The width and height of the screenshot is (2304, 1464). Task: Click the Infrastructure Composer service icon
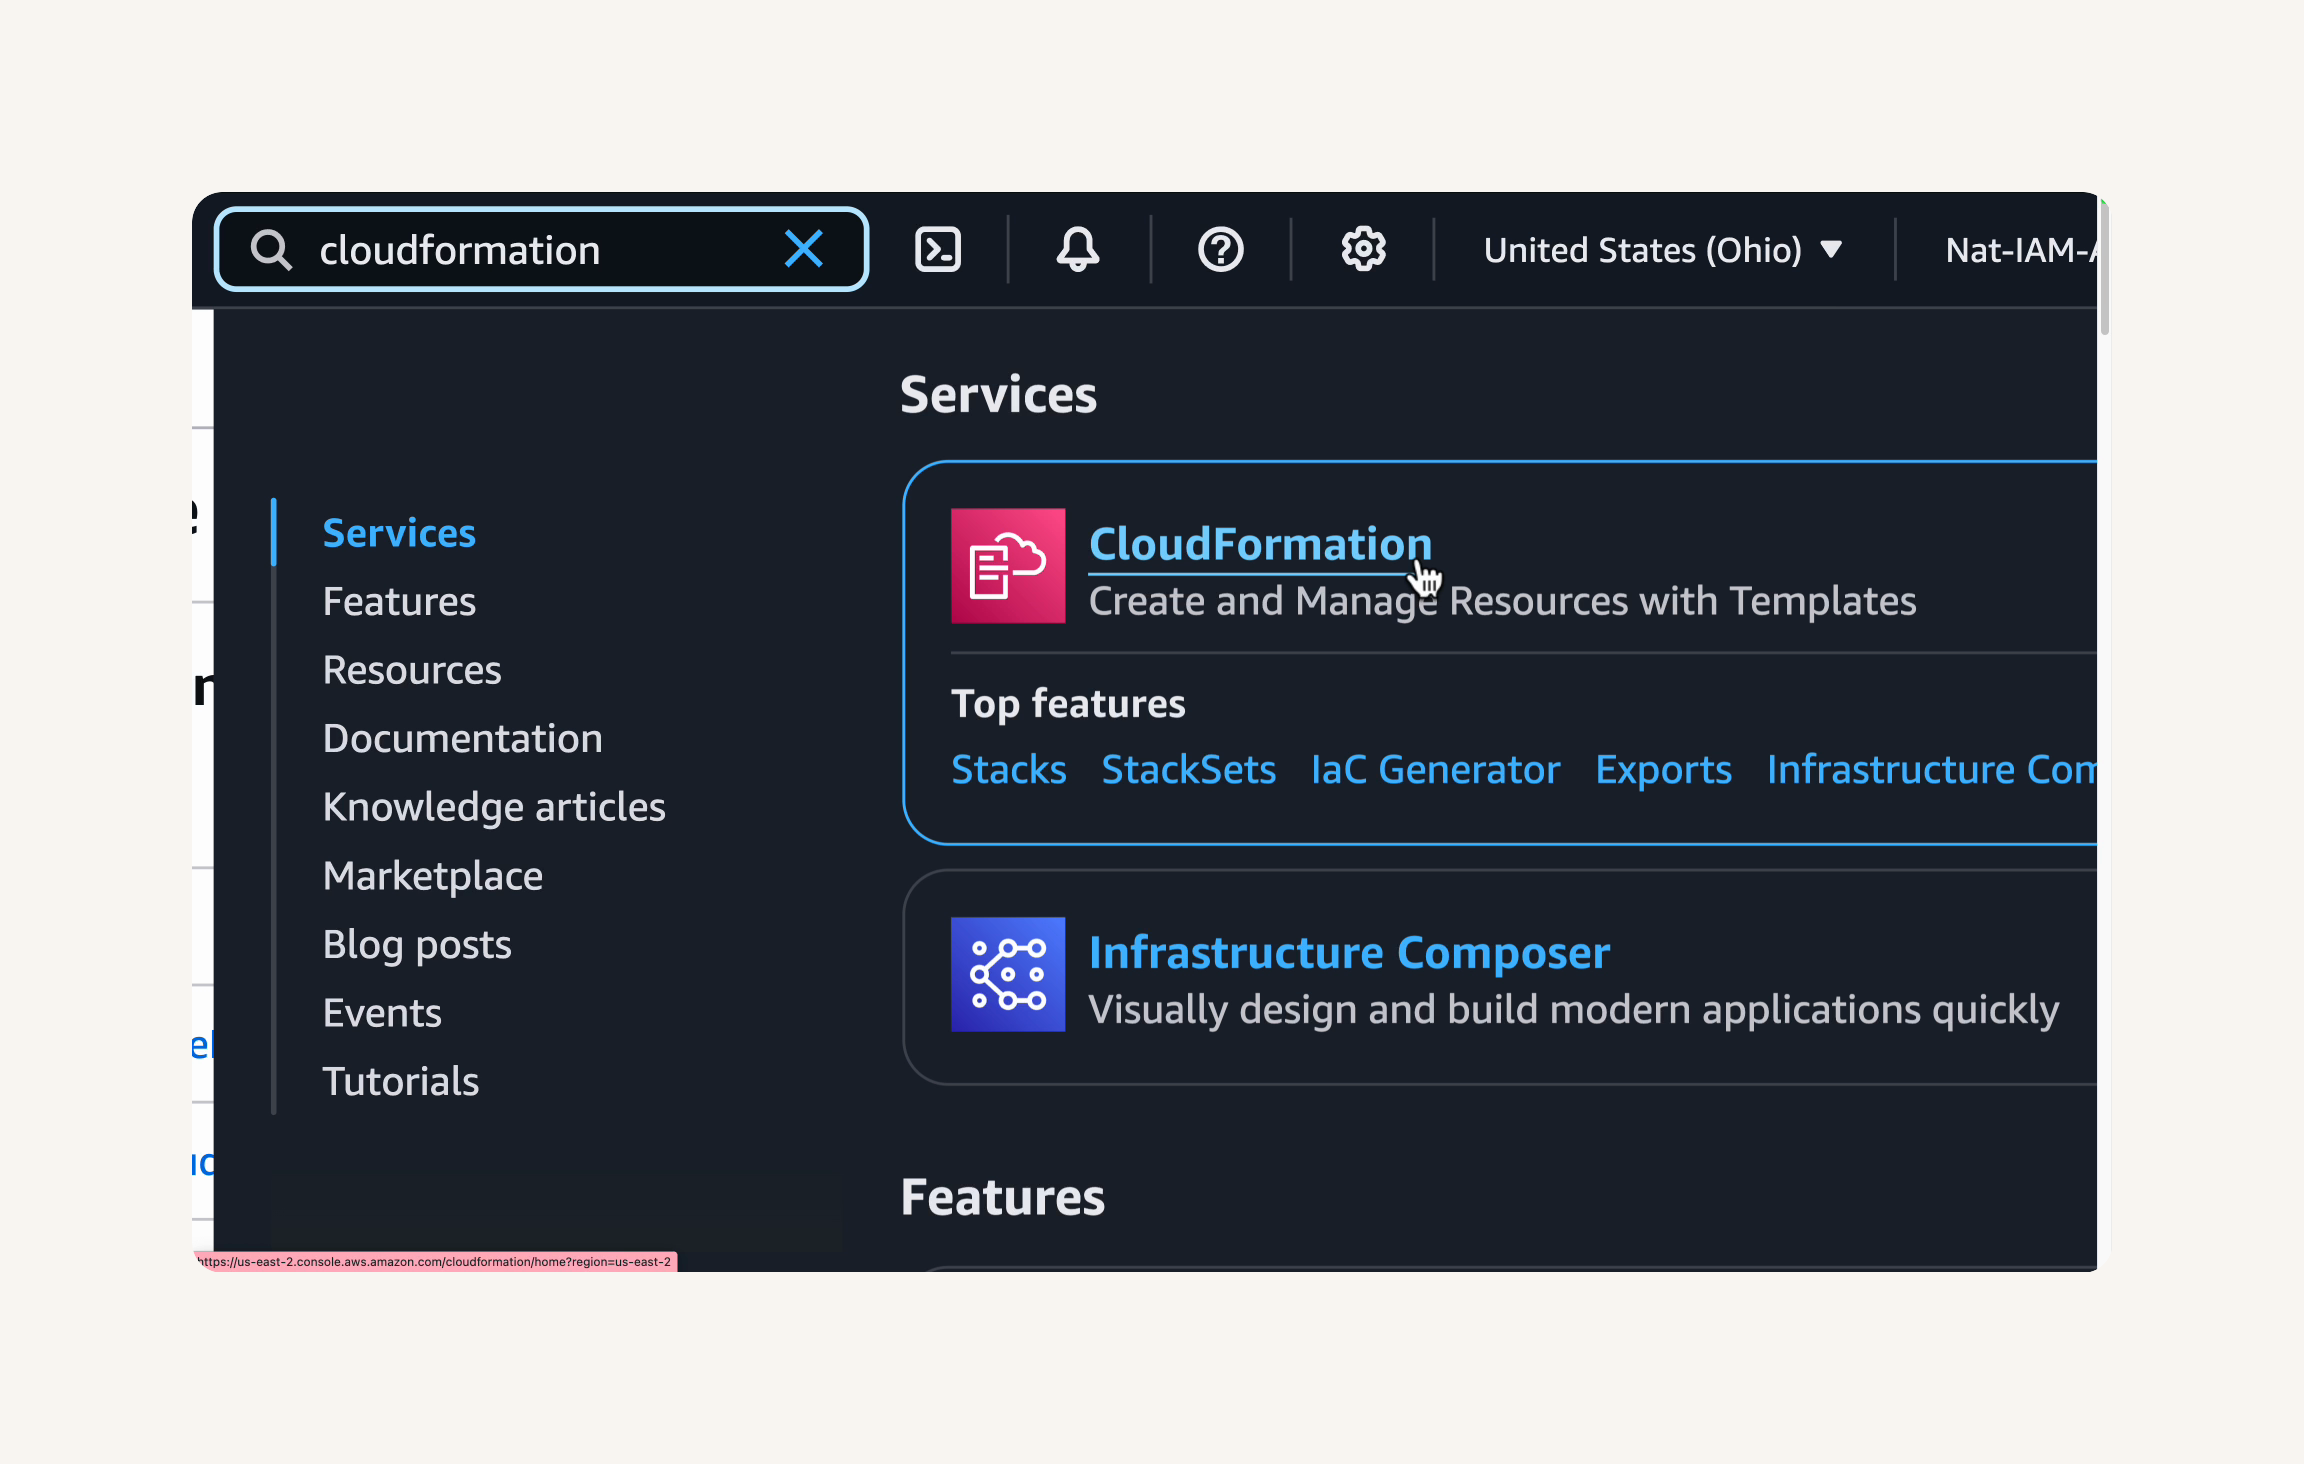click(1008, 974)
